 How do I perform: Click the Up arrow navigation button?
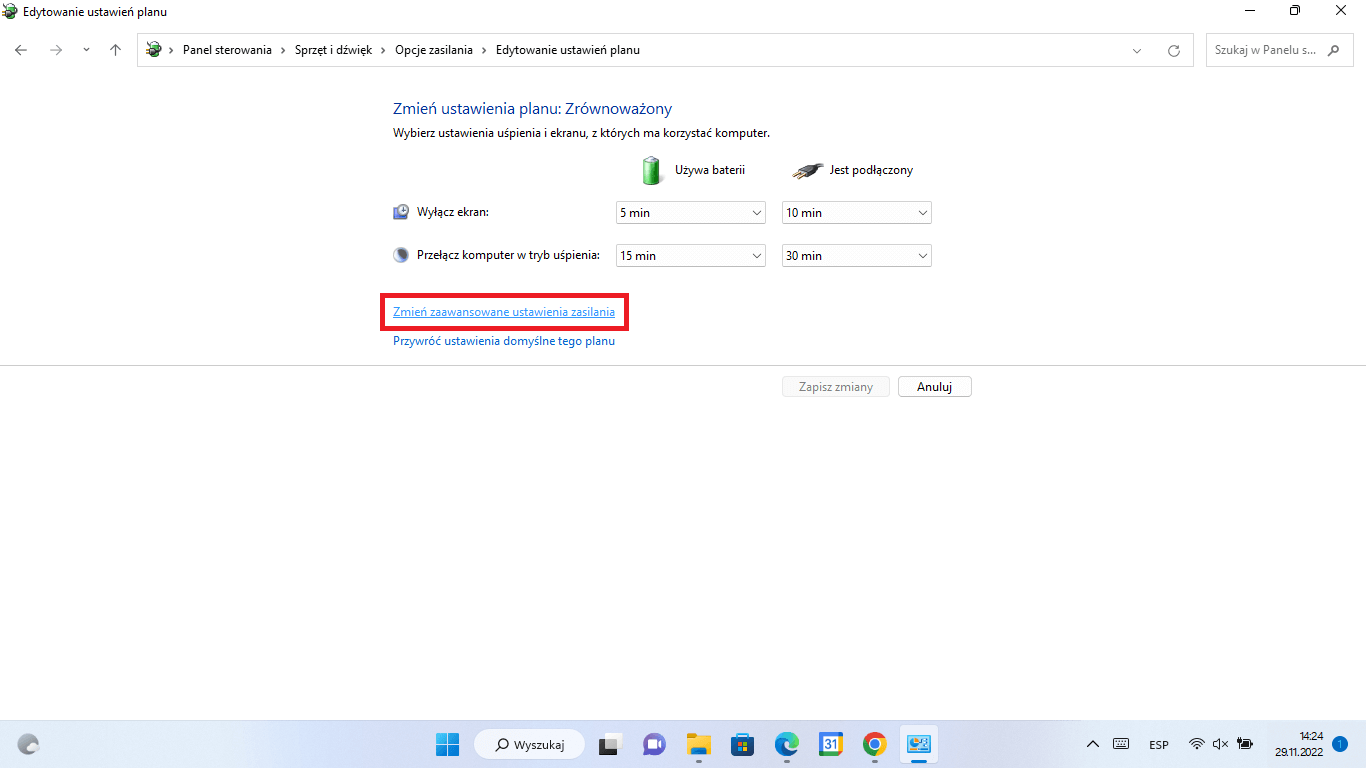115,50
